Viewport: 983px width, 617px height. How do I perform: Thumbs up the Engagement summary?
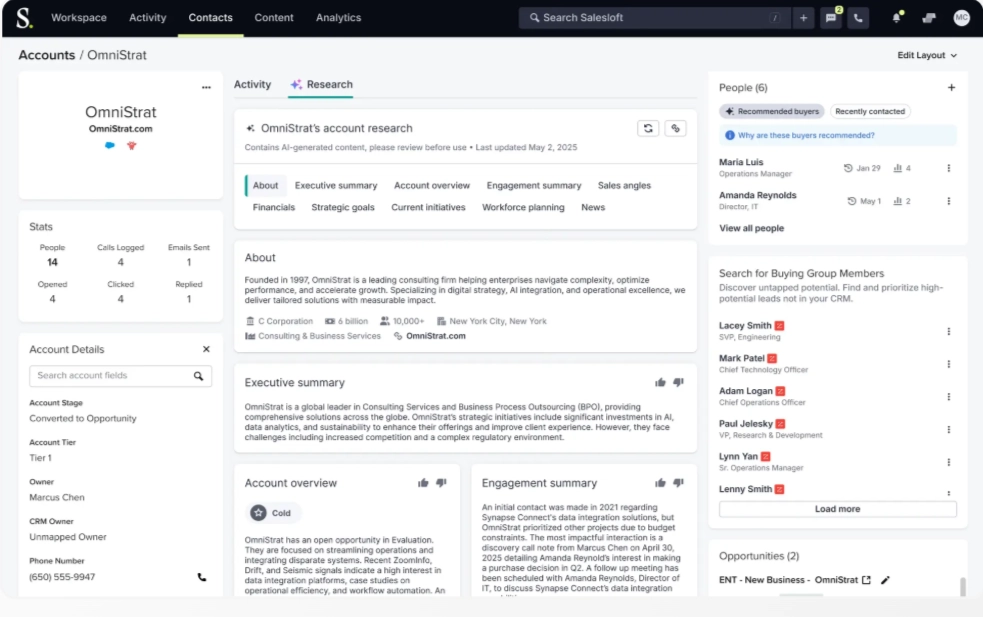(660, 483)
